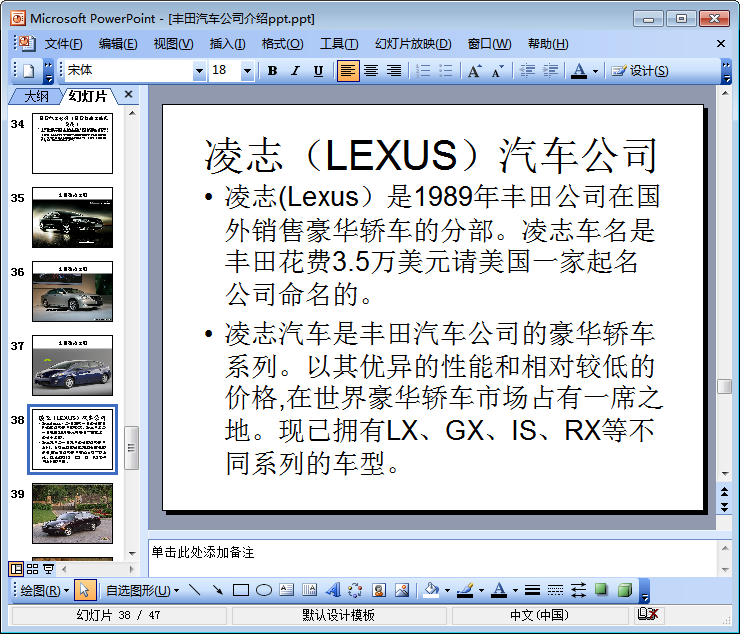Screen dimensions: 740x634
Task: Open 视图(V) menu
Action: (173, 44)
